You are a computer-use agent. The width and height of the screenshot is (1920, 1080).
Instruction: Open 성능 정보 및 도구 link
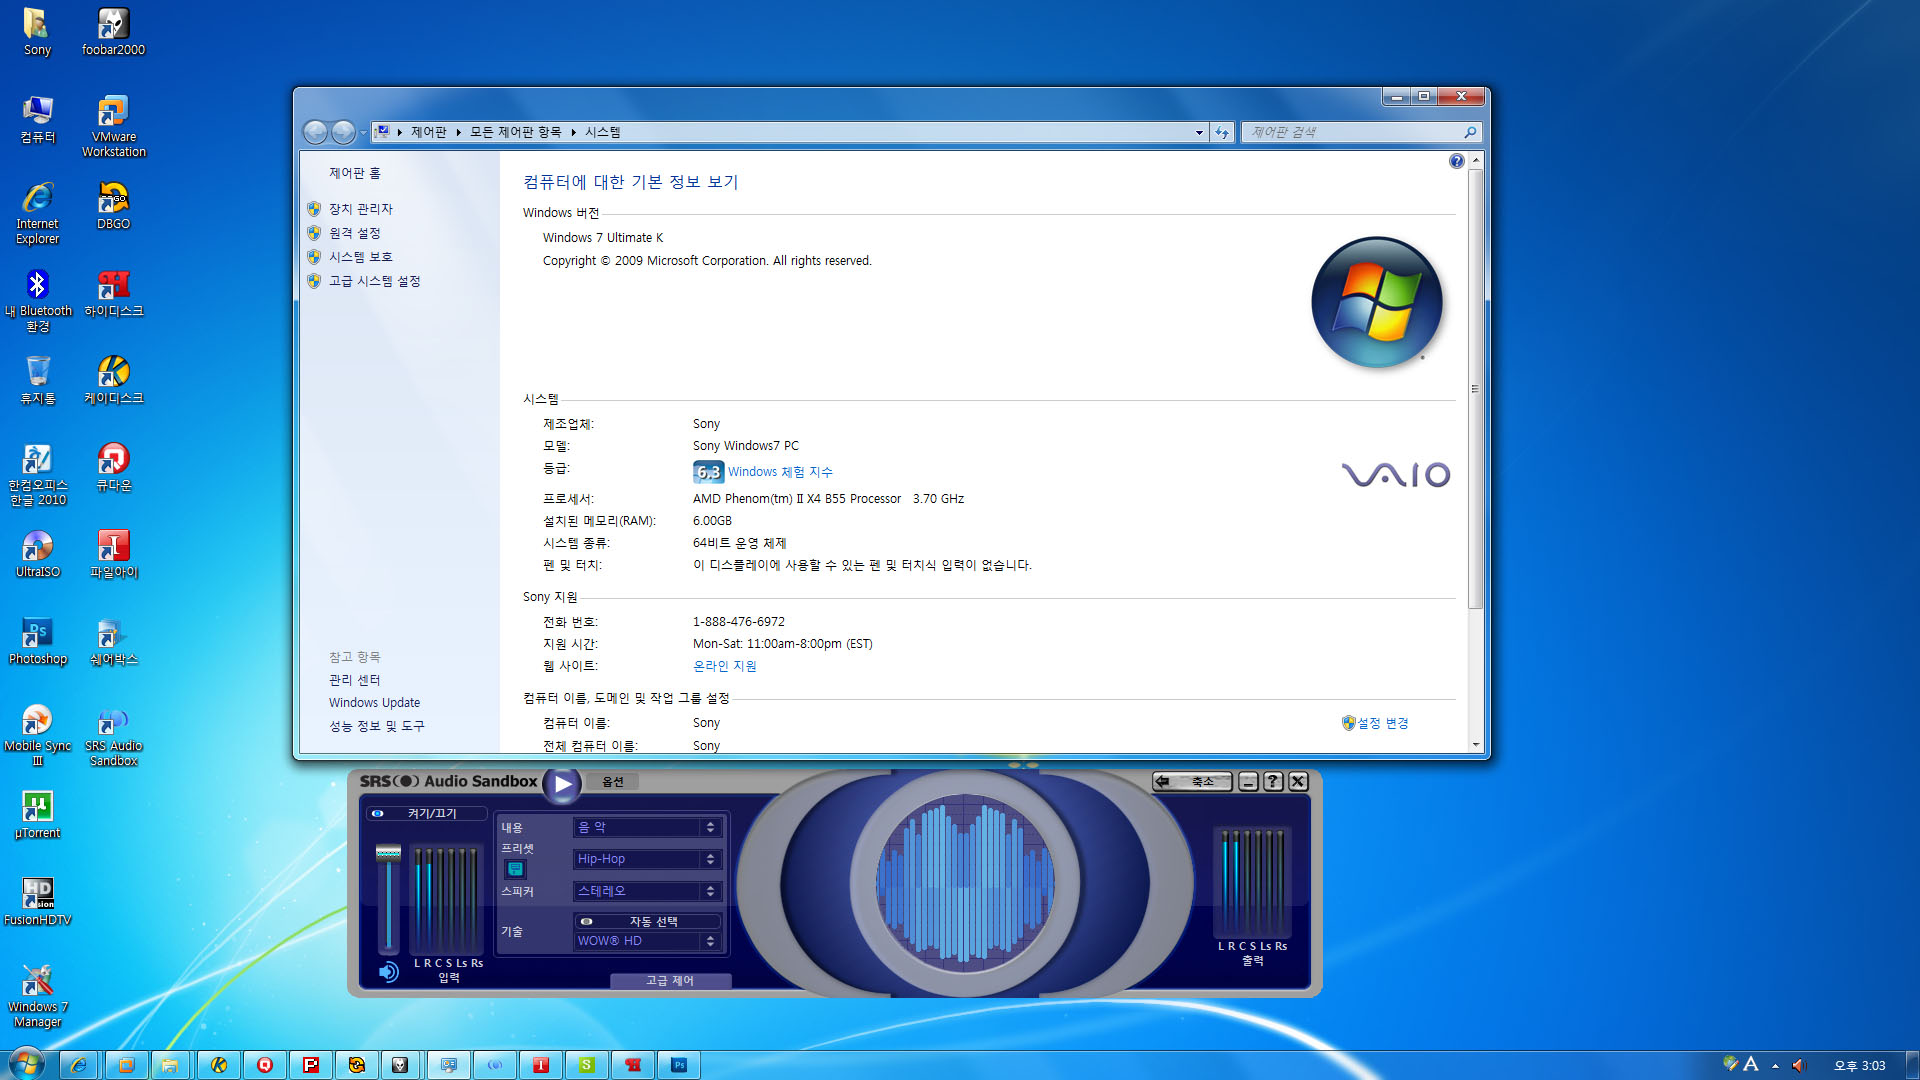[x=377, y=726]
